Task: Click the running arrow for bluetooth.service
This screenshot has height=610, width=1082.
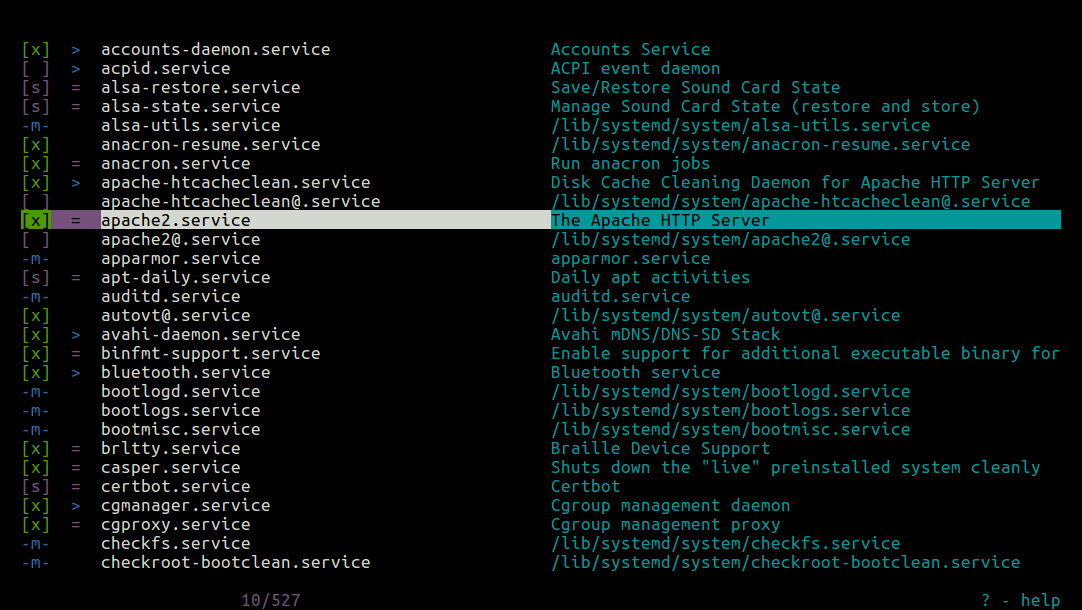Action: click(76, 372)
